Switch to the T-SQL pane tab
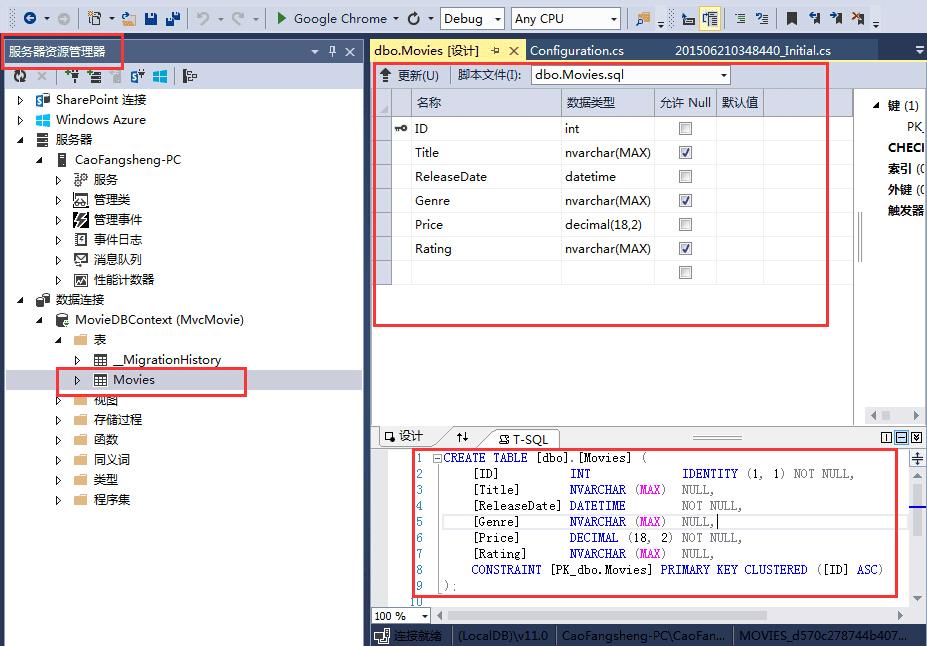Viewport: 927px width, 646px height. point(524,437)
